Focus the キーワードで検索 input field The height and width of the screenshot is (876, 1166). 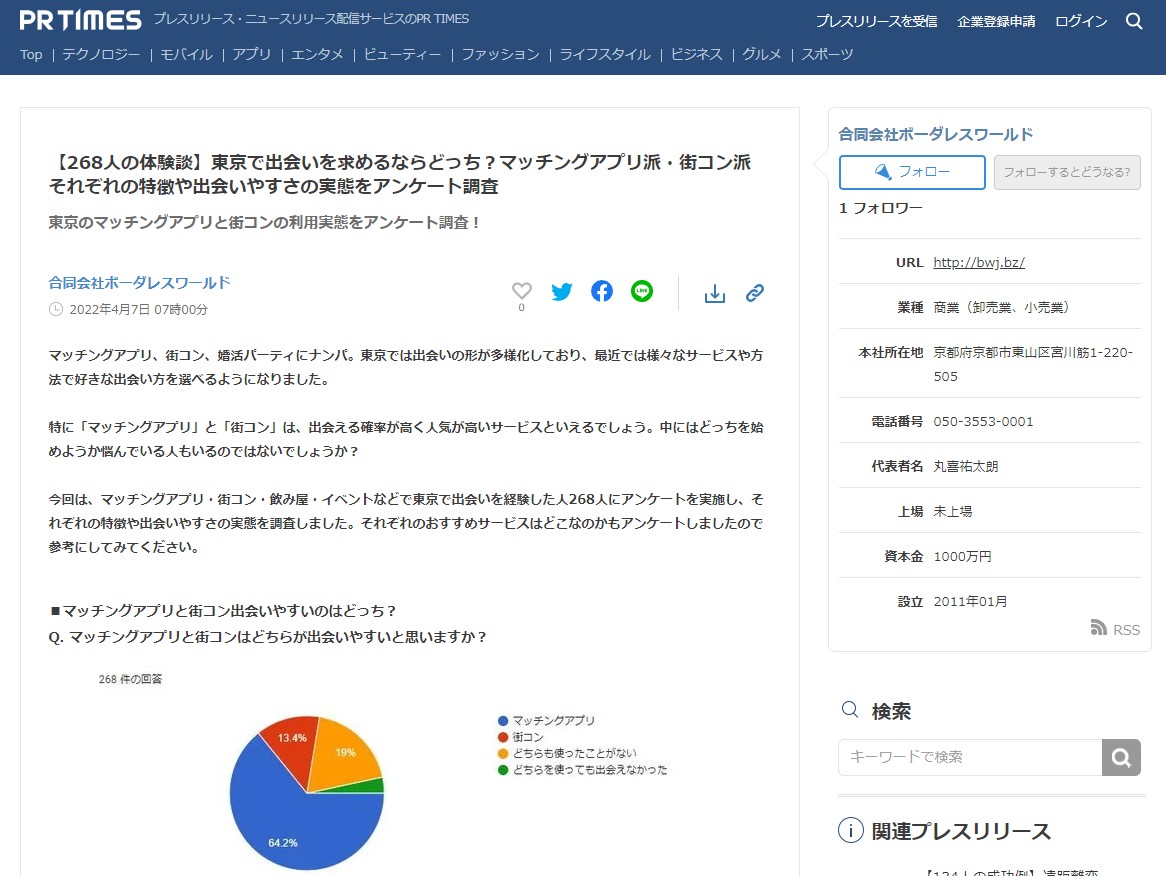click(970, 757)
